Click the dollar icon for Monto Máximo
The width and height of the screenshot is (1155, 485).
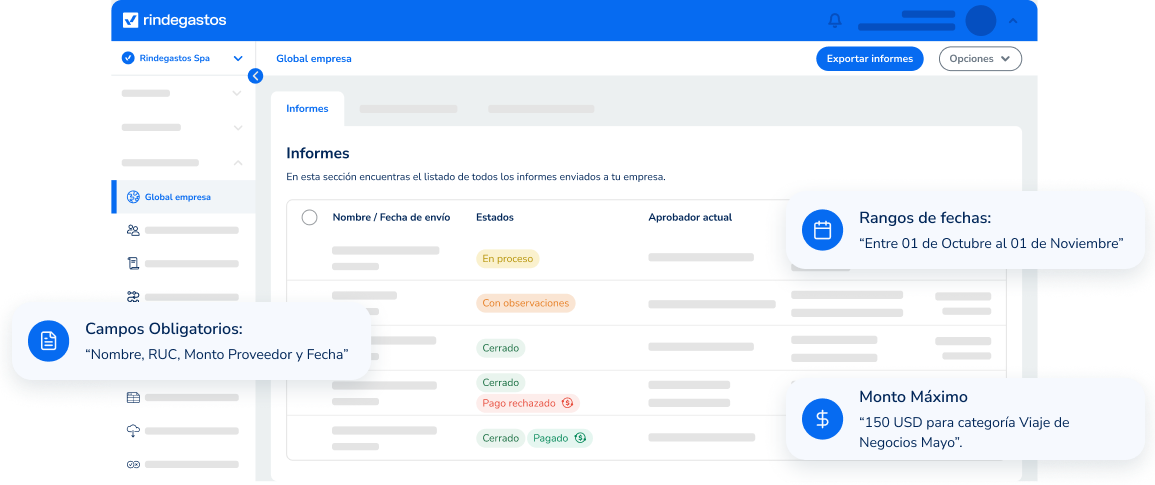[822, 419]
